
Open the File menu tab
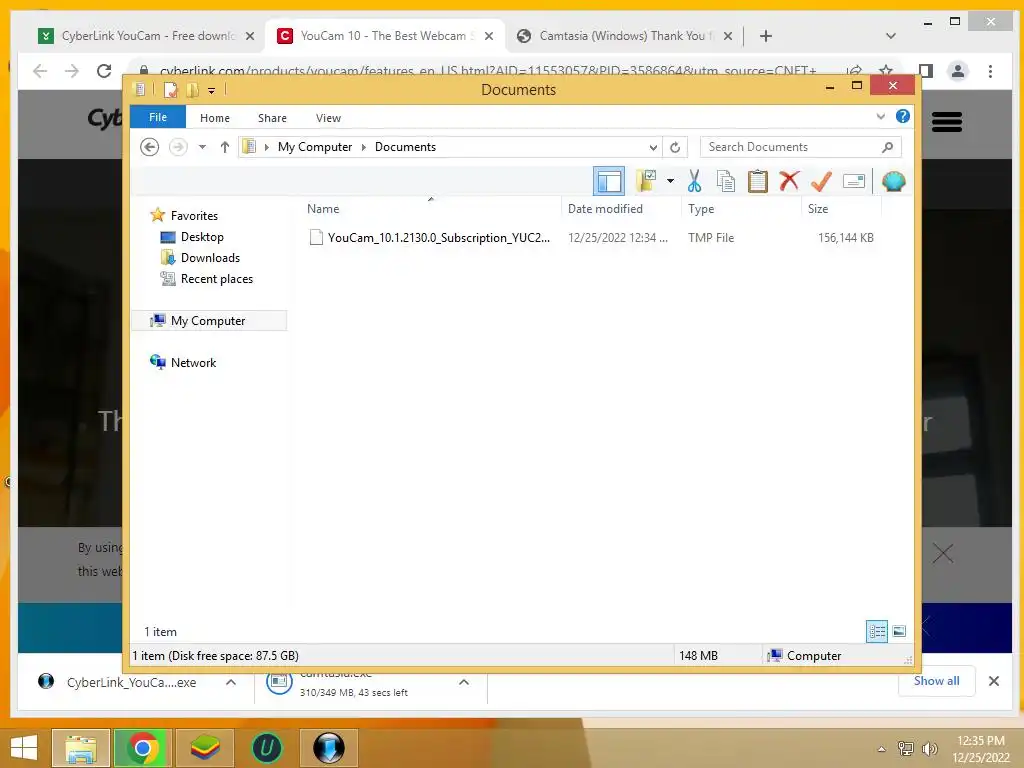tap(157, 117)
